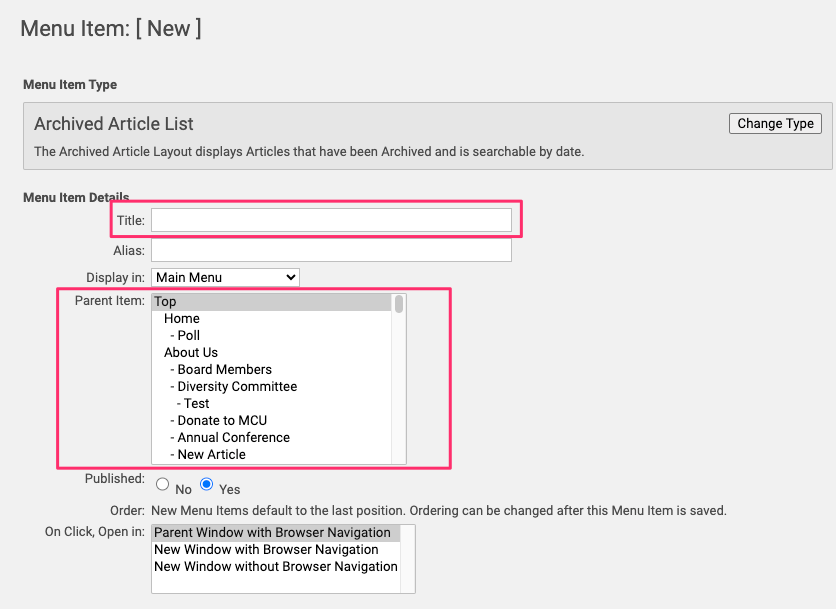Select About Us as parent item

tap(191, 353)
